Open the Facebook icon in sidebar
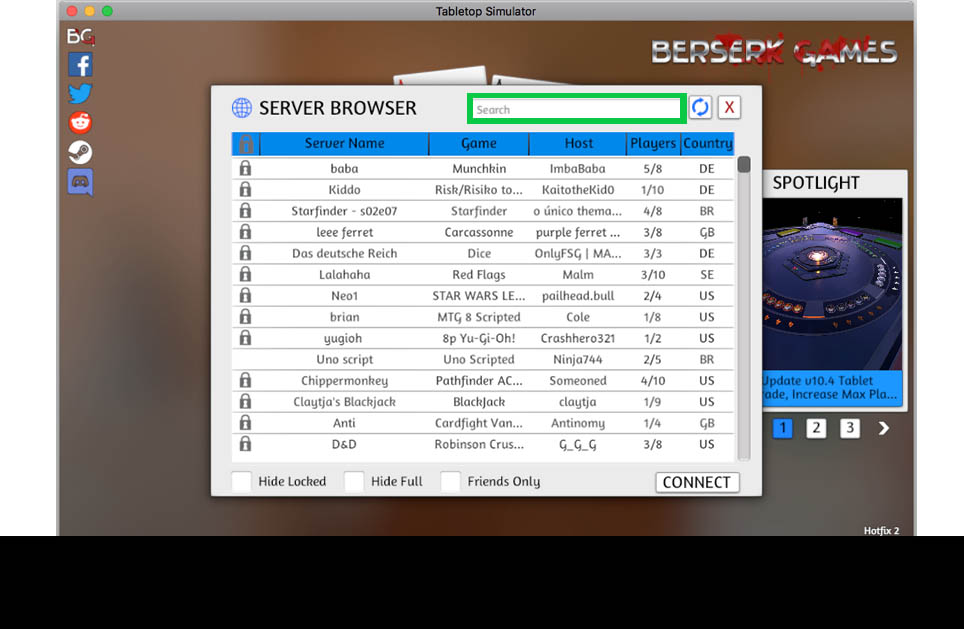Screen dimensions: 964x629 coord(81,65)
